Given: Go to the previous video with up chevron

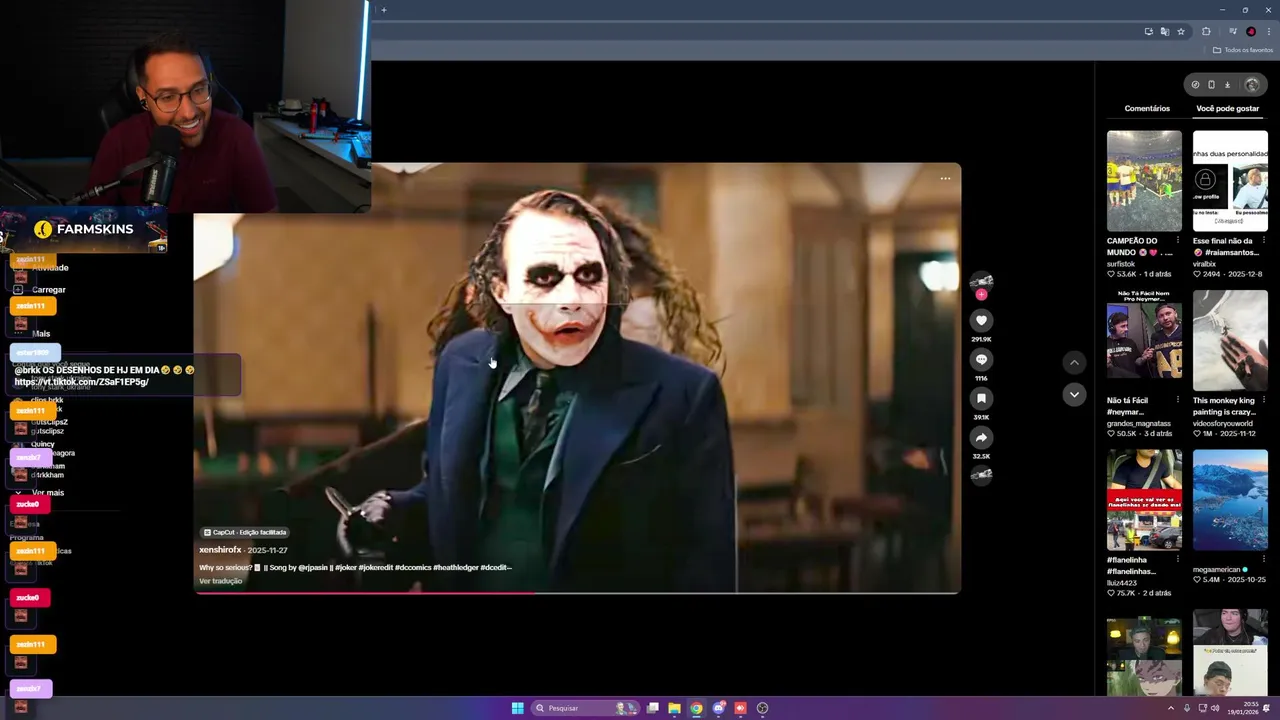Looking at the screenshot, I should pos(1074,362).
